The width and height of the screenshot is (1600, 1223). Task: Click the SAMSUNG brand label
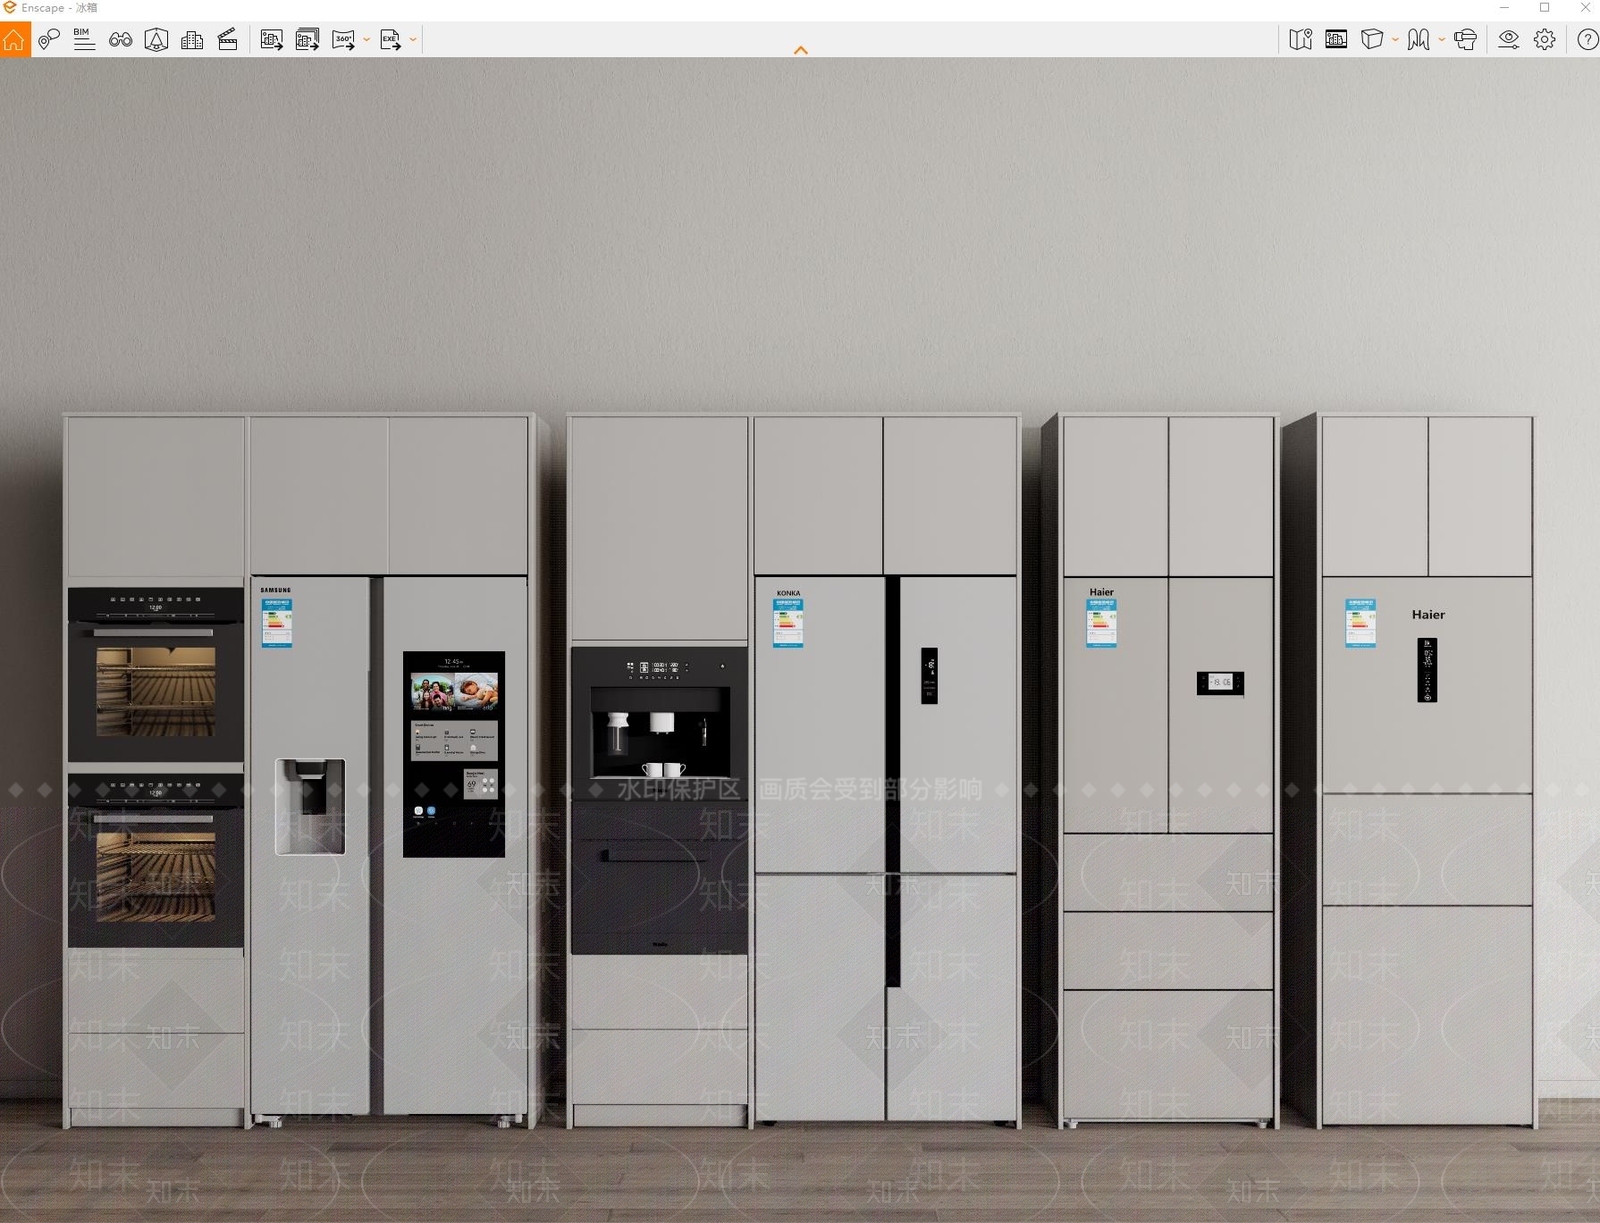pos(276,590)
